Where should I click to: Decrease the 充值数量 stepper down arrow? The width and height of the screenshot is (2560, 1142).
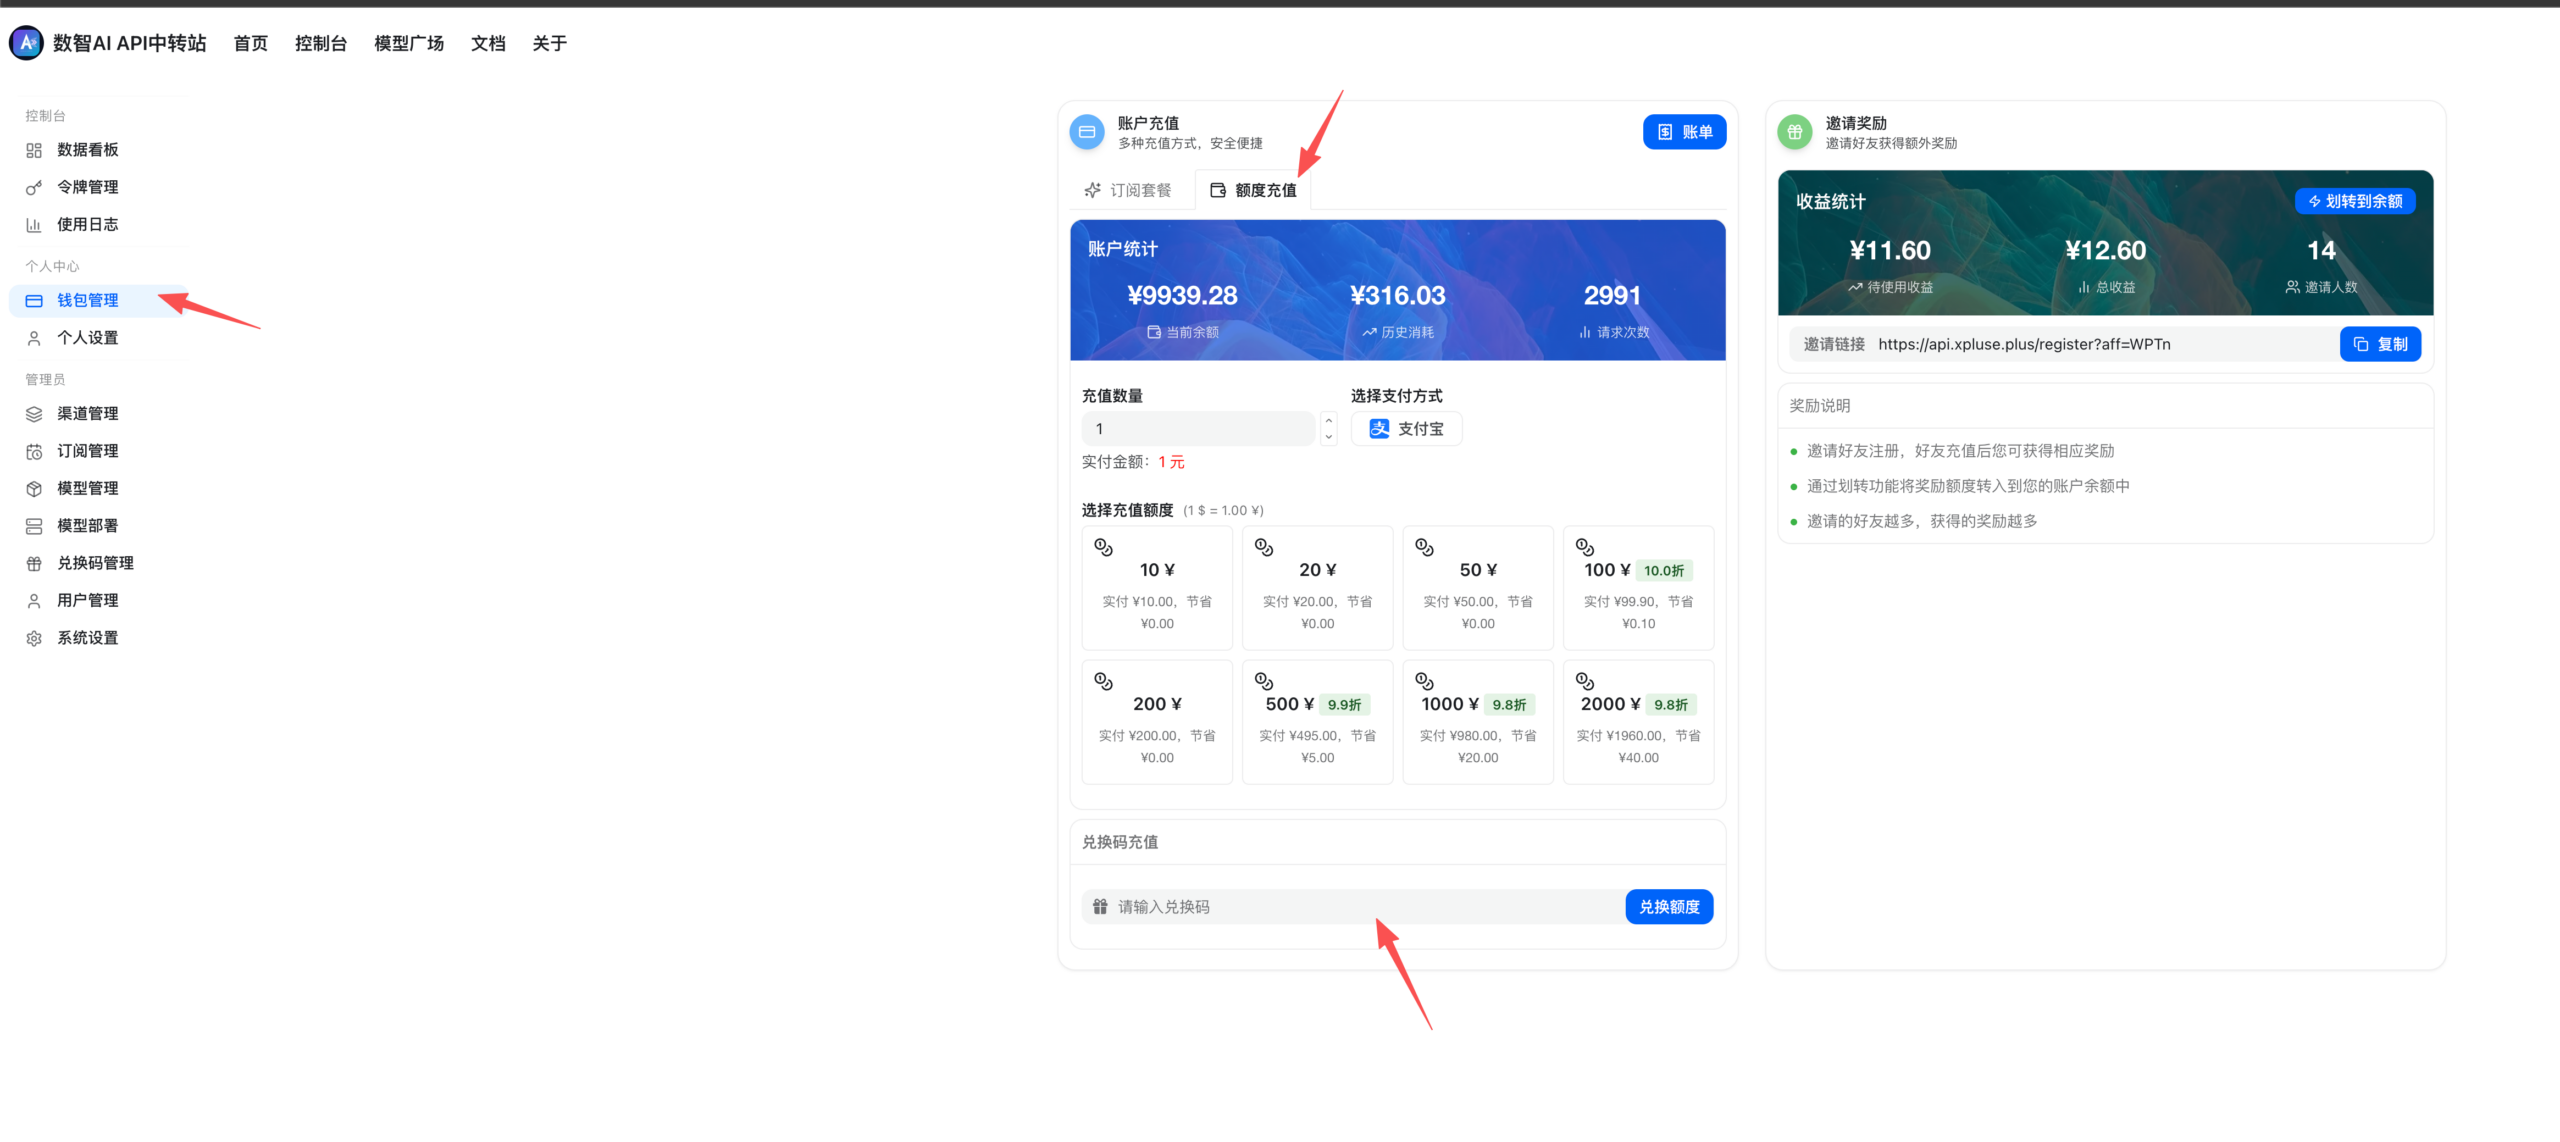[1329, 437]
